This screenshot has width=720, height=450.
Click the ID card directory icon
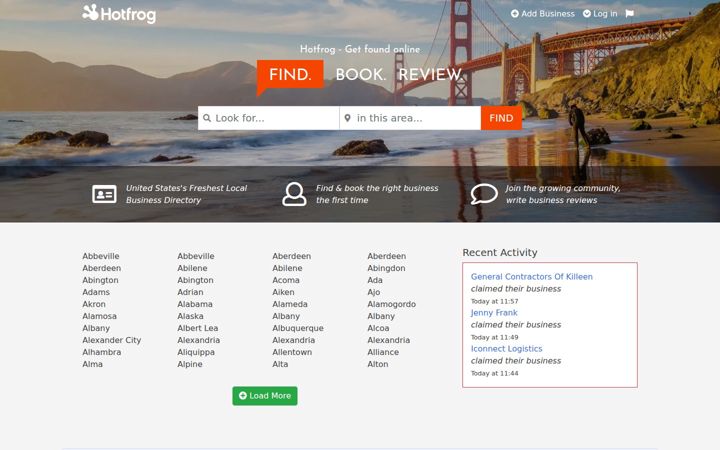coord(104,194)
